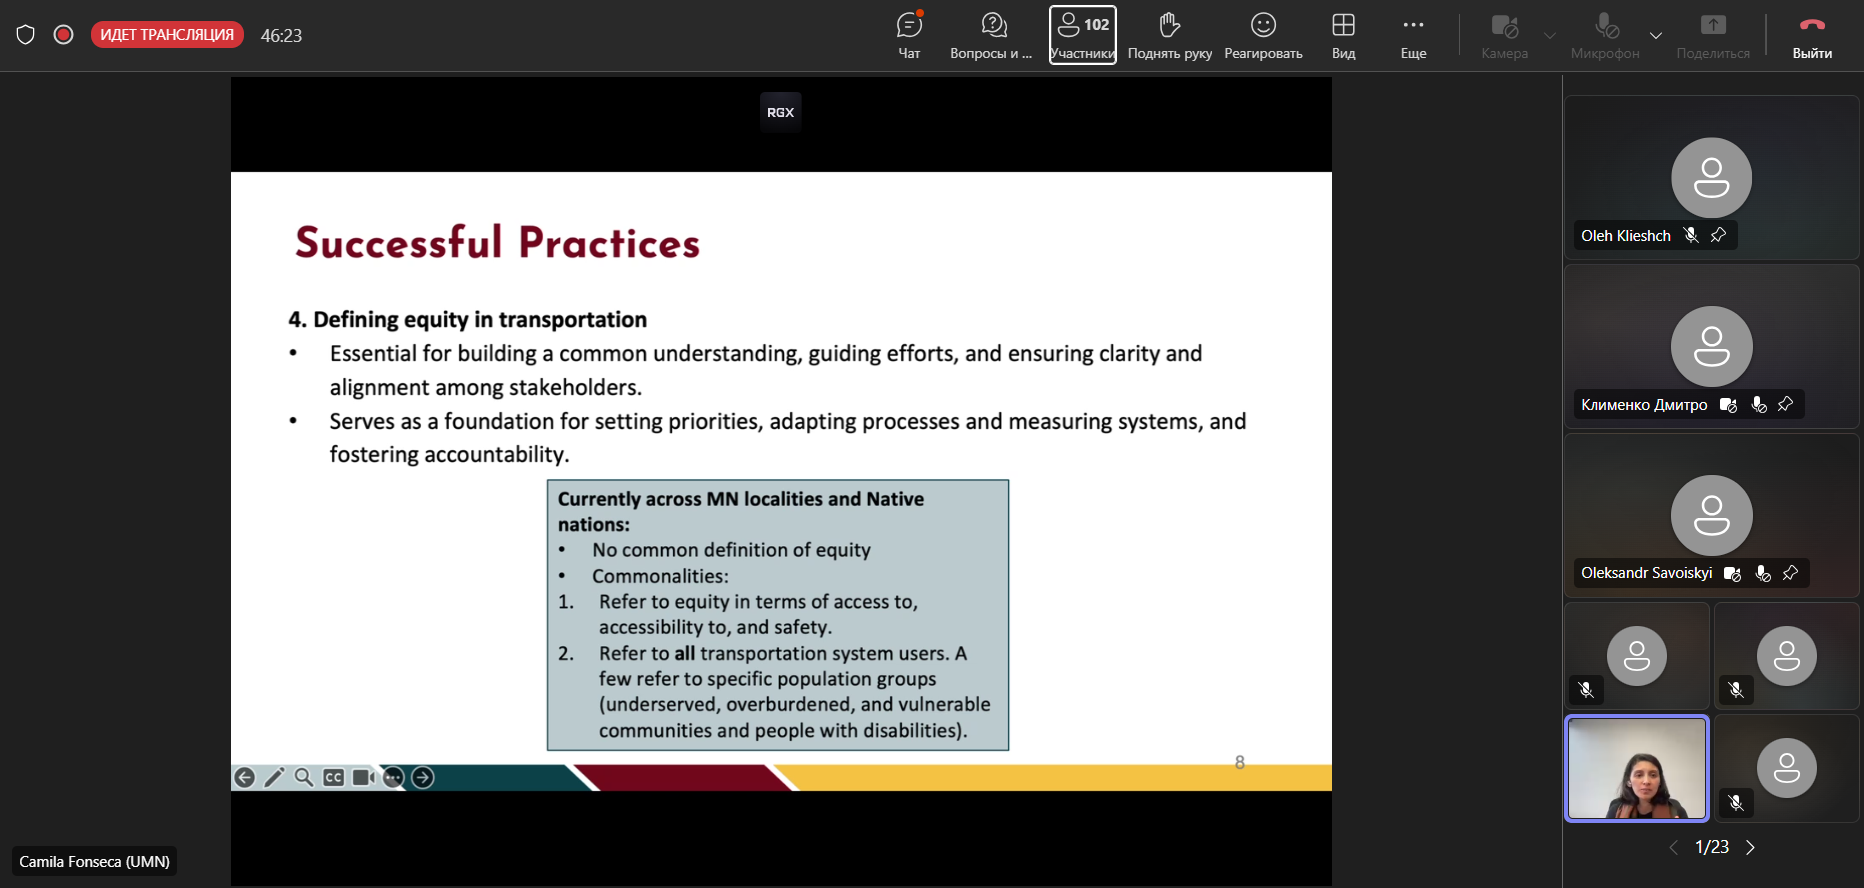Image resolution: width=1864 pixels, height=888 pixels.
Task: Toggle the Микрофон microphone button
Action: 1605,35
